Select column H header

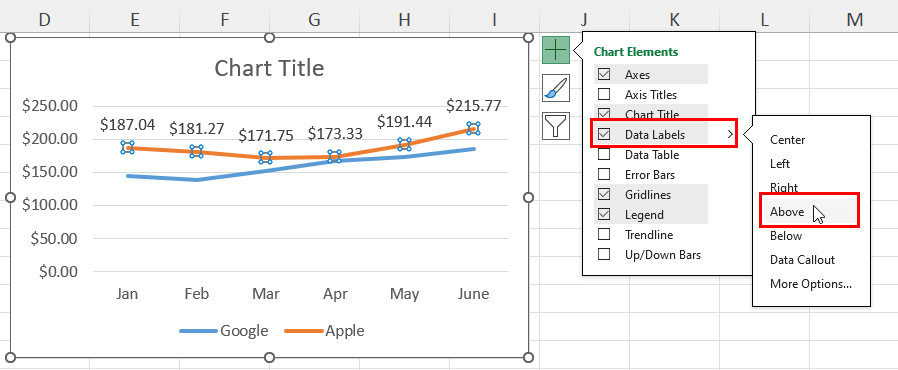pyautogui.click(x=404, y=19)
